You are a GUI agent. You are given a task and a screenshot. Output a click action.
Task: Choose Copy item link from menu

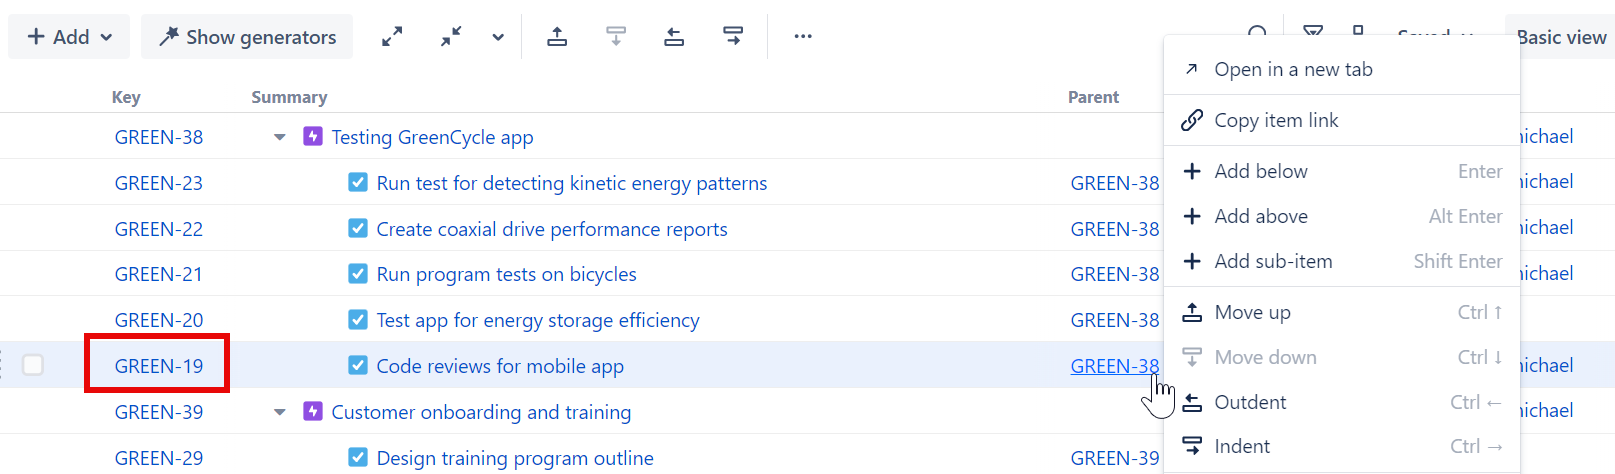pyautogui.click(x=1275, y=120)
